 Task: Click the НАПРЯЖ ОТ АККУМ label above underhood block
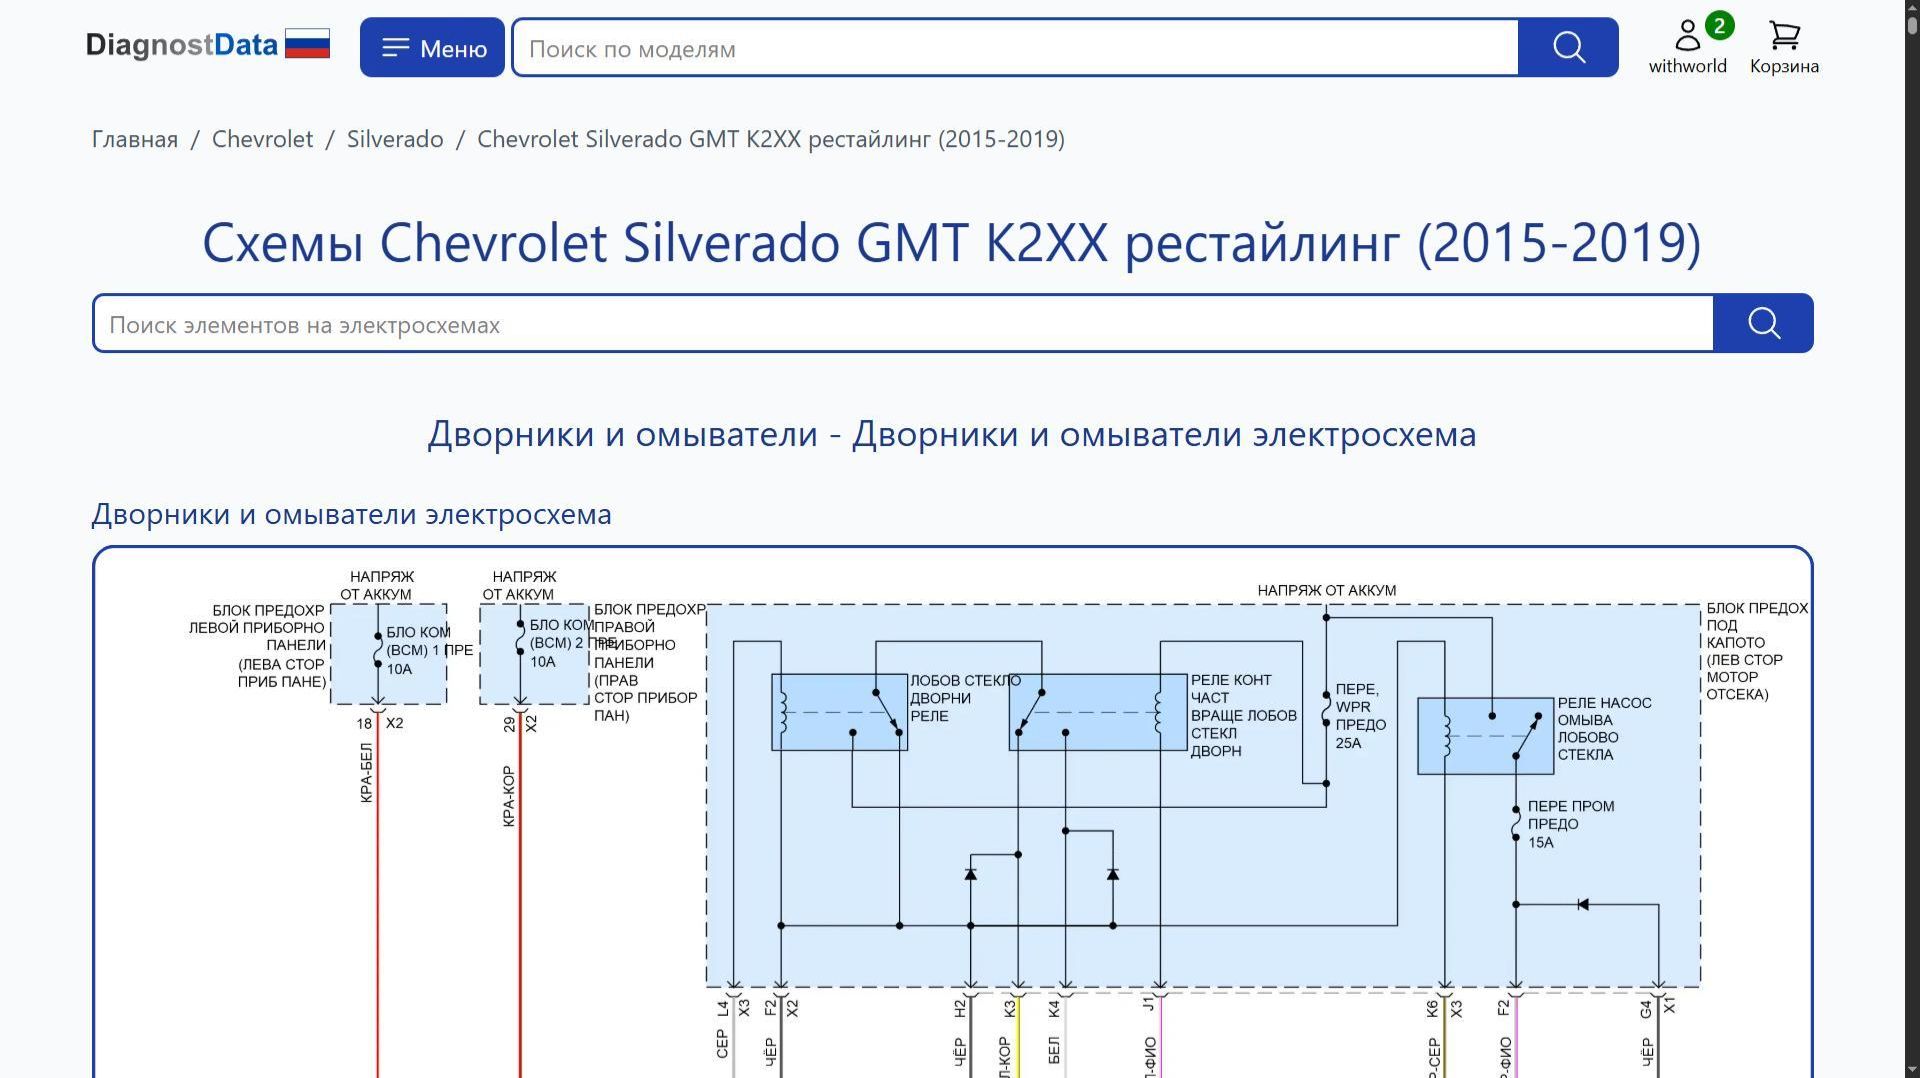pos(1326,590)
